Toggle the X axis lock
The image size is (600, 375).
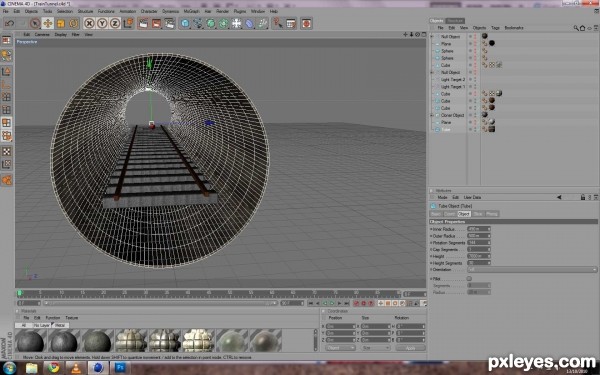coord(89,23)
